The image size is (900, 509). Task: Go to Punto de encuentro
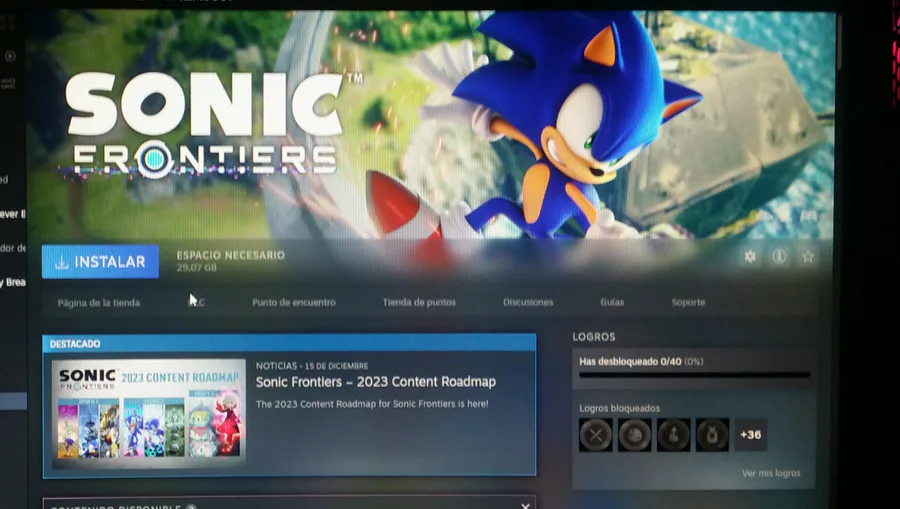click(x=294, y=302)
